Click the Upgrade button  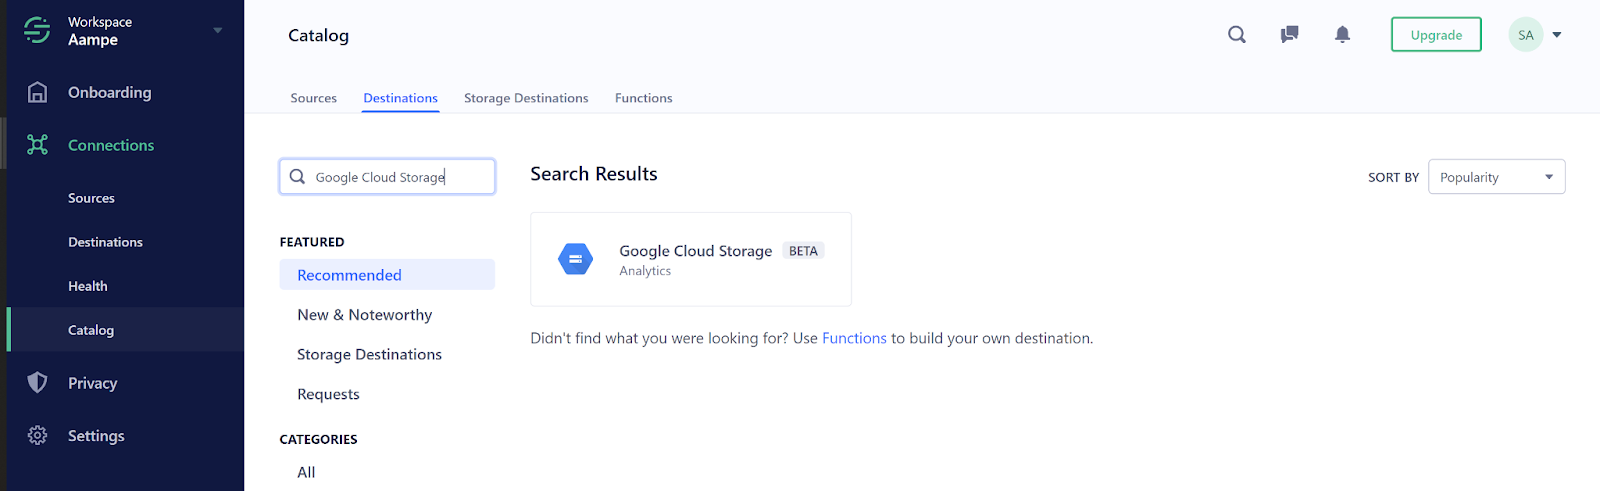tap(1436, 35)
